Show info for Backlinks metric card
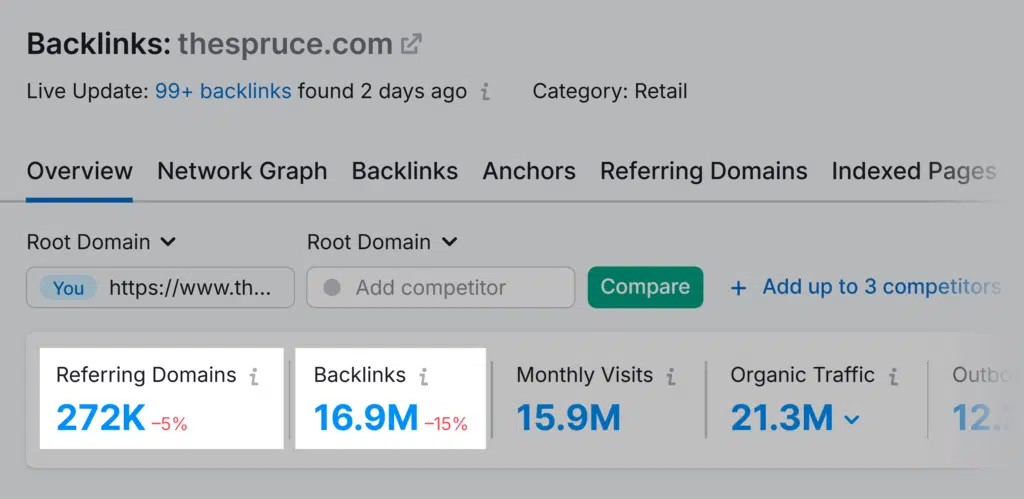 tap(424, 377)
